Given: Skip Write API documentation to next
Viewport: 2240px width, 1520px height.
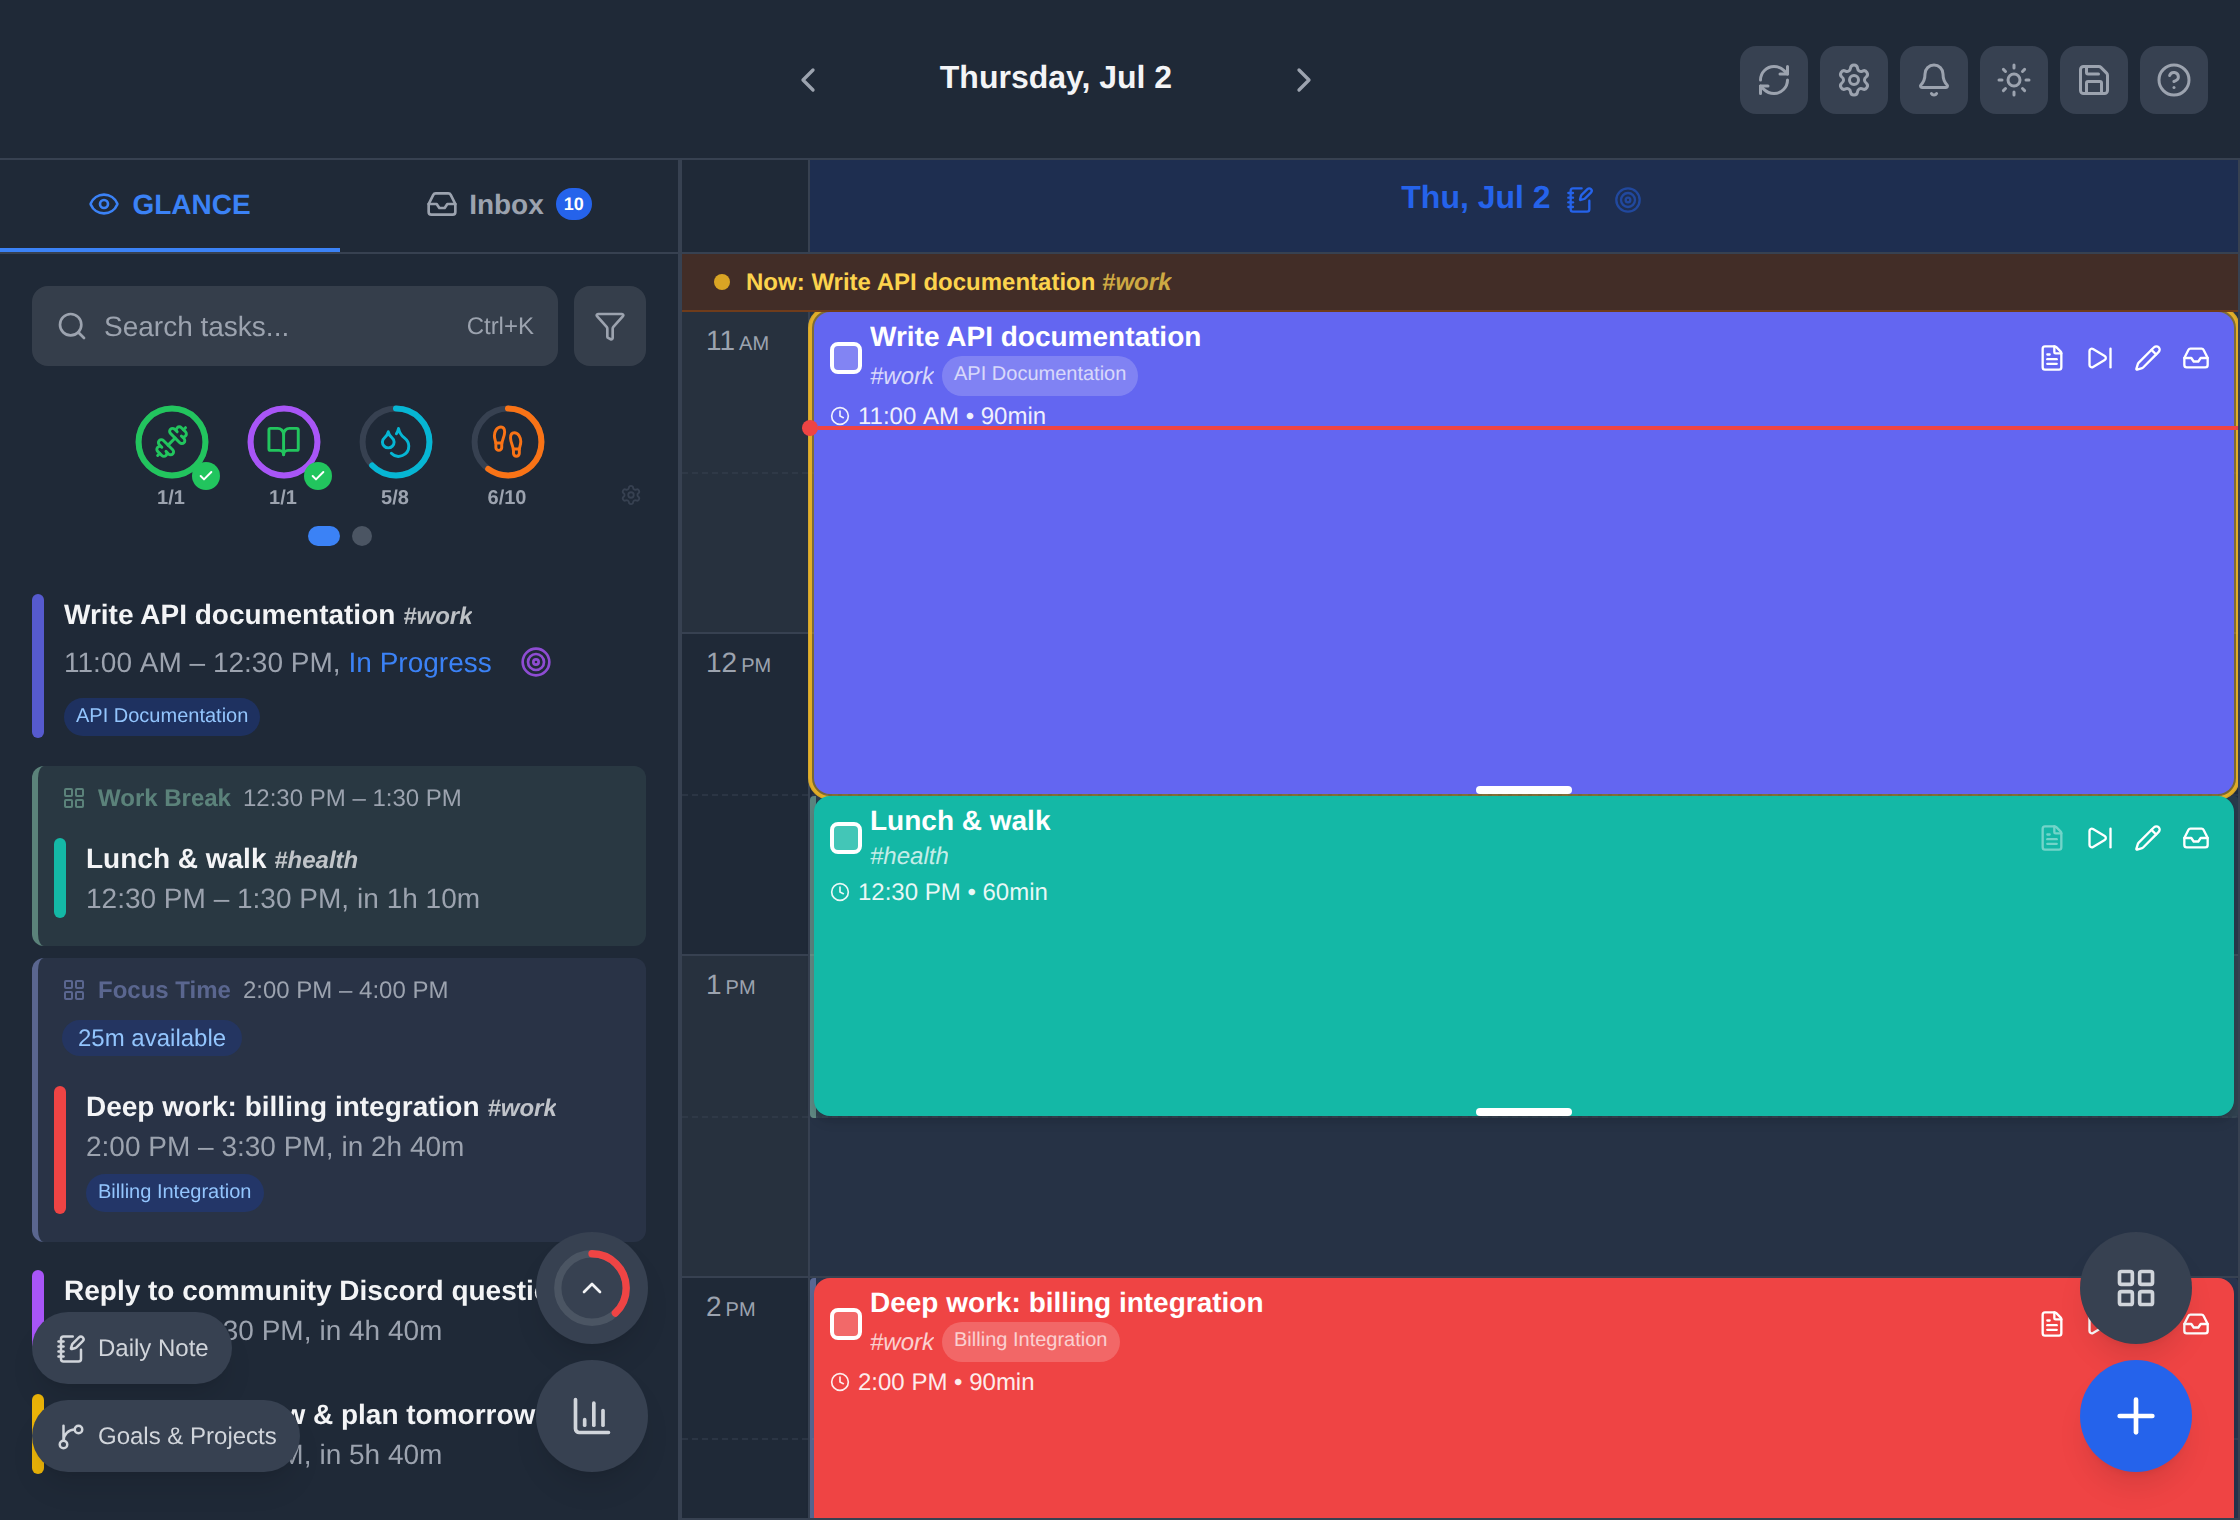Looking at the screenshot, I should pos(2100,358).
